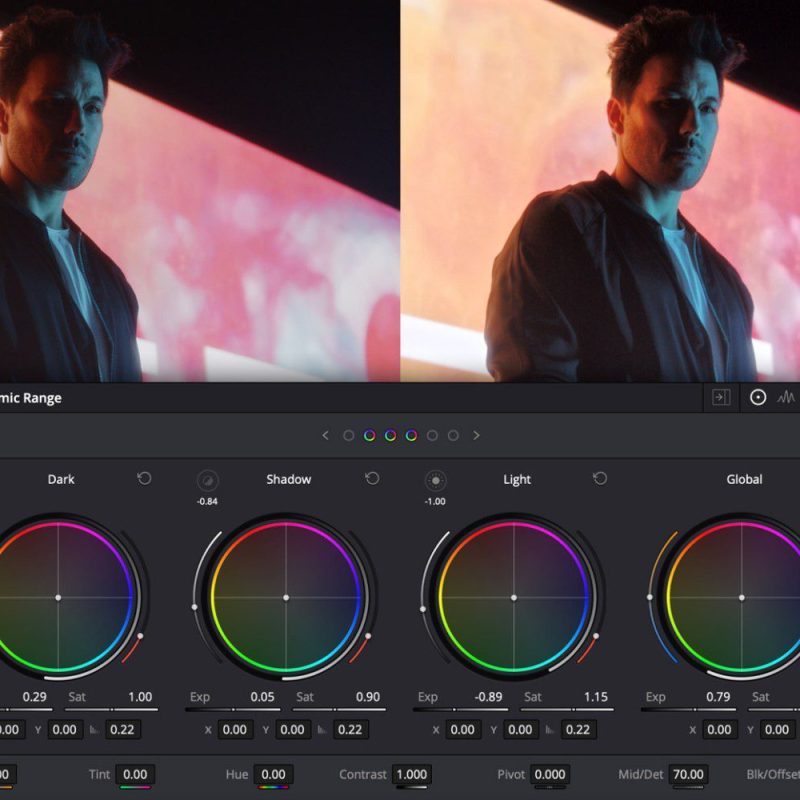Click the Light zone pivot icon
800x800 pixels.
(436, 481)
